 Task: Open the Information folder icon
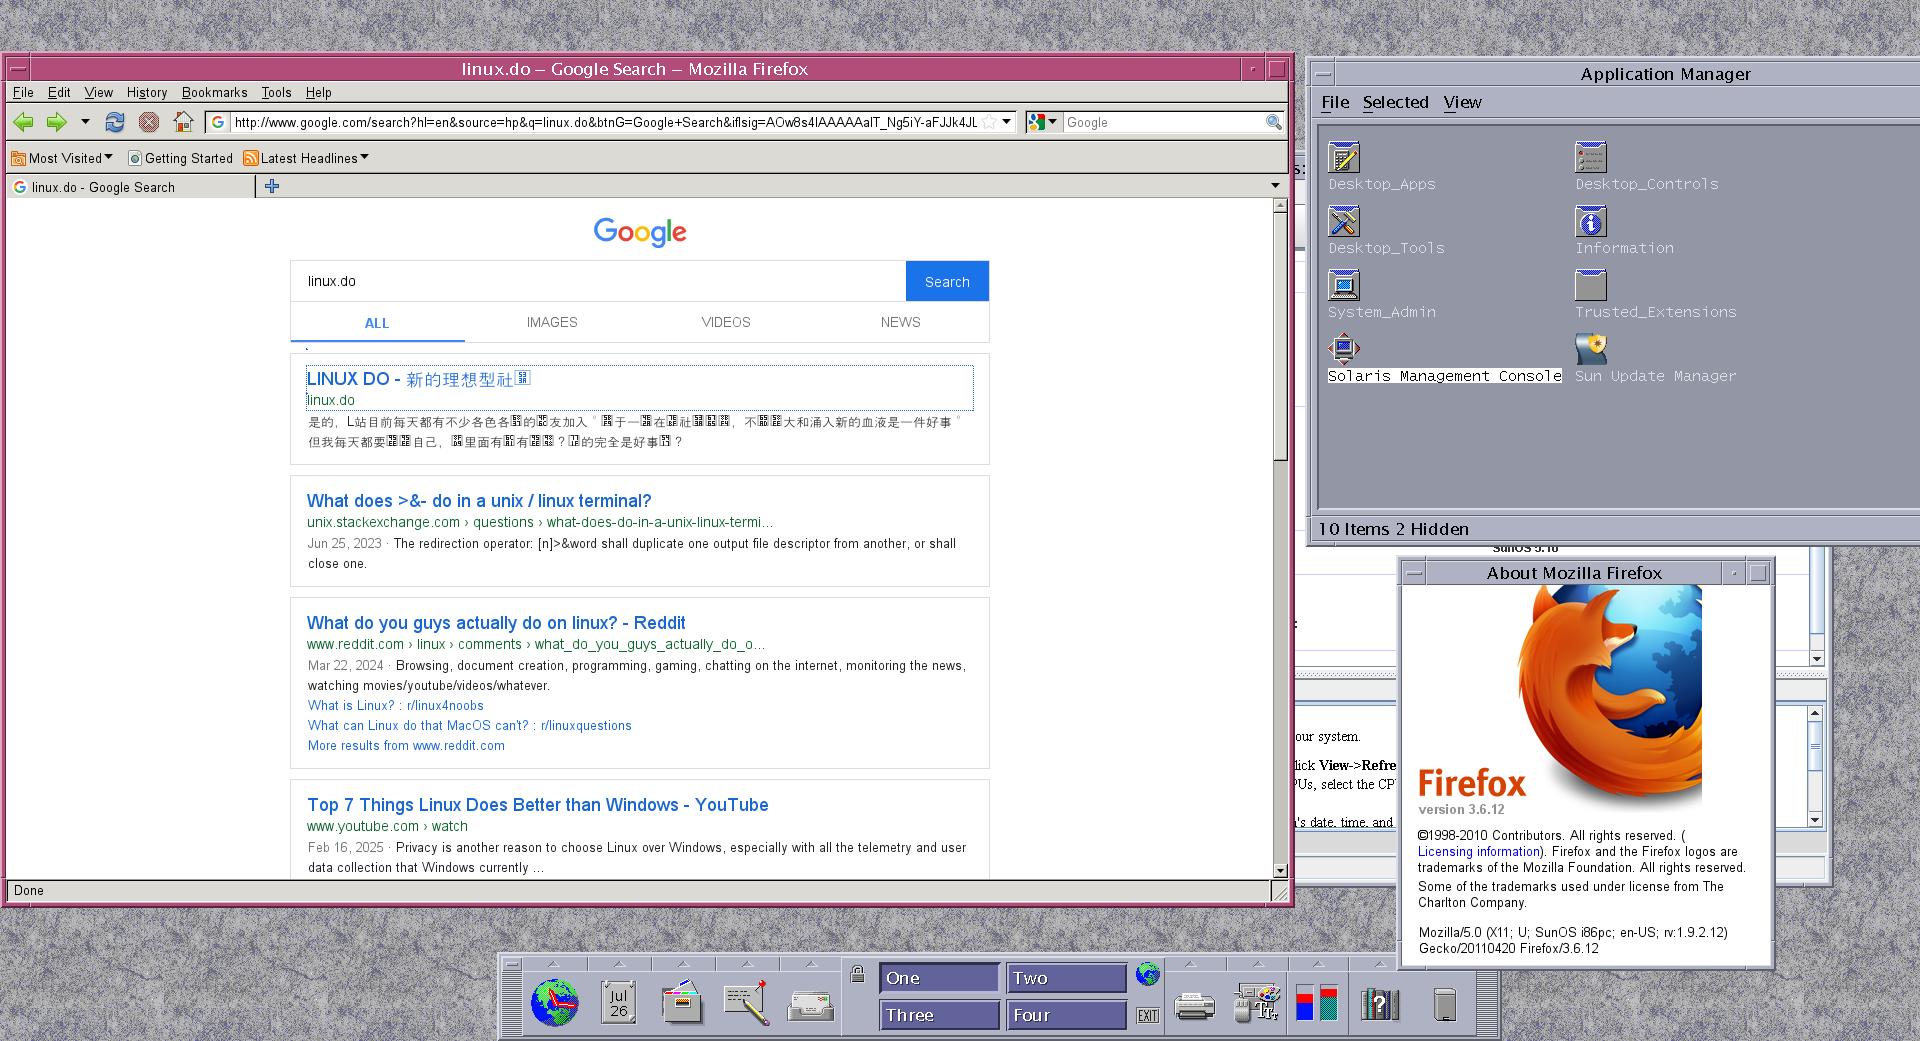(1591, 221)
